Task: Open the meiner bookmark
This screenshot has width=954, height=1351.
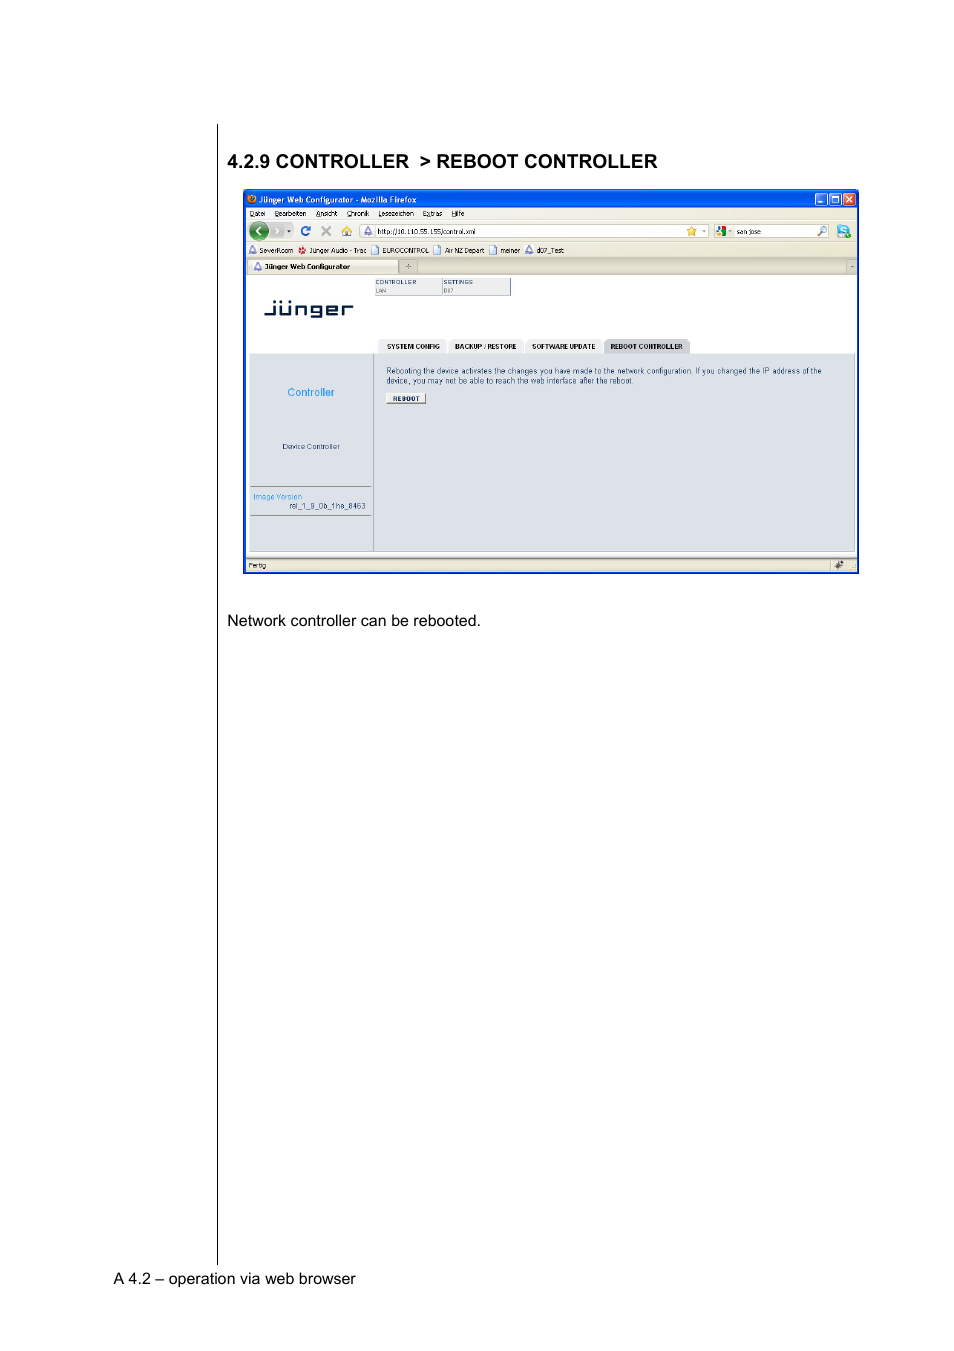Action: (505, 250)
